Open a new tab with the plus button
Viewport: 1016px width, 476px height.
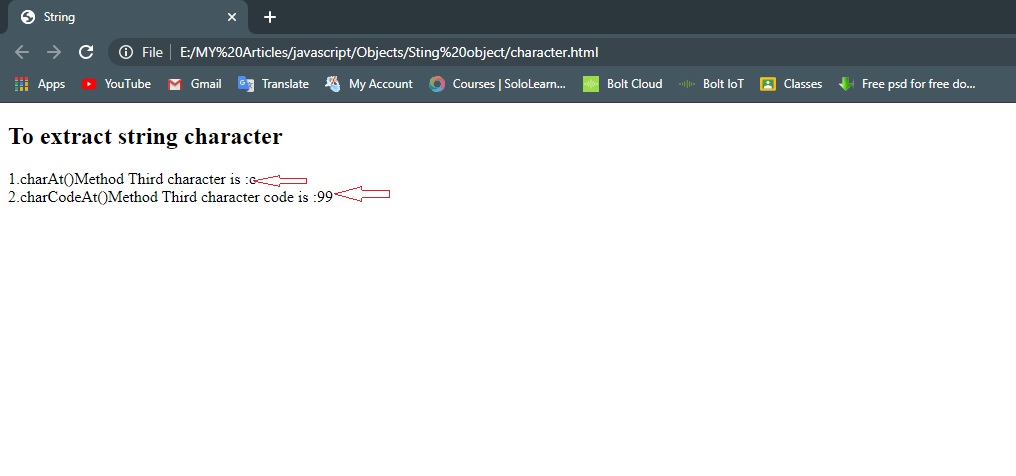270,17
